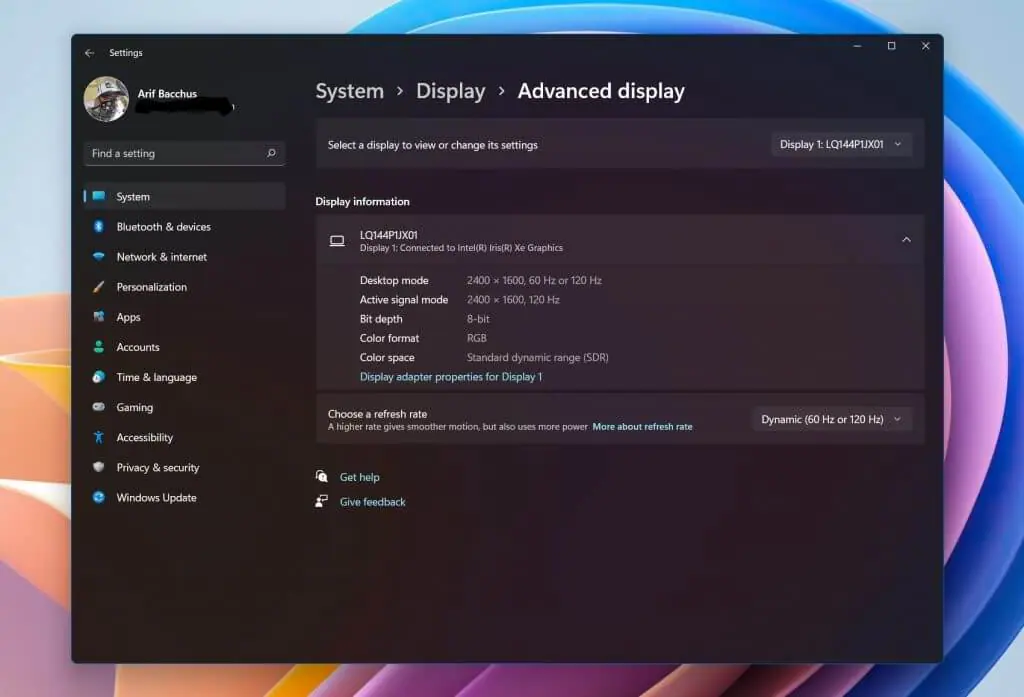Open Accessibility label in sidebar

(144, 437)
